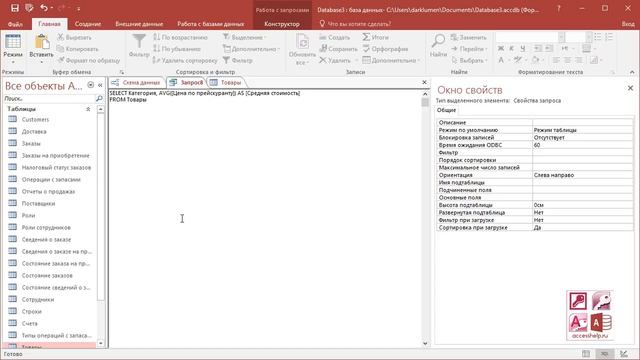Paste using the Вставить clipboard button
The width and height of the screenshot is (640, 360).
[x=41, y=50]
